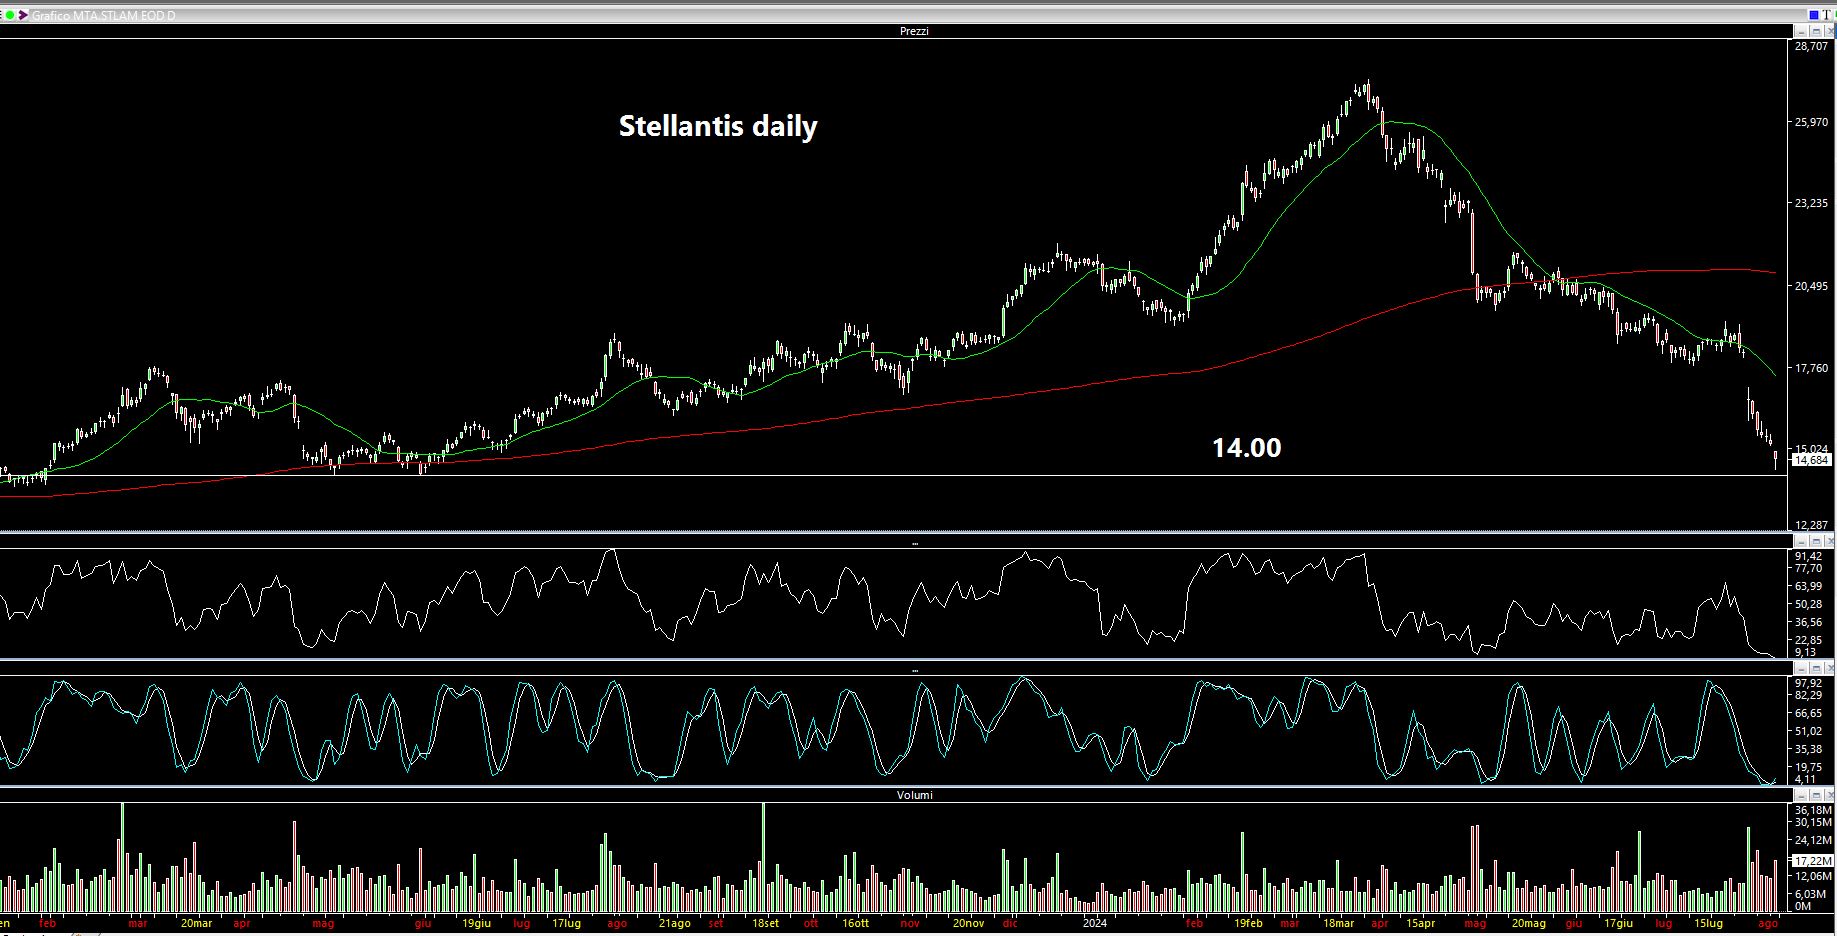This screenshot has height=936, width=1837.
Task: Maximize the Volumi panel
Action: [x=1816, y=795]
